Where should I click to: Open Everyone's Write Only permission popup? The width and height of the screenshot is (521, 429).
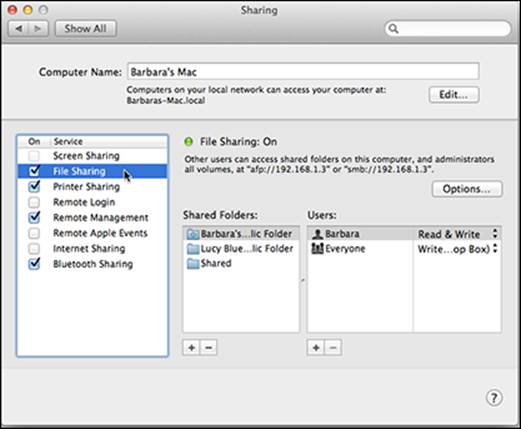458,249
